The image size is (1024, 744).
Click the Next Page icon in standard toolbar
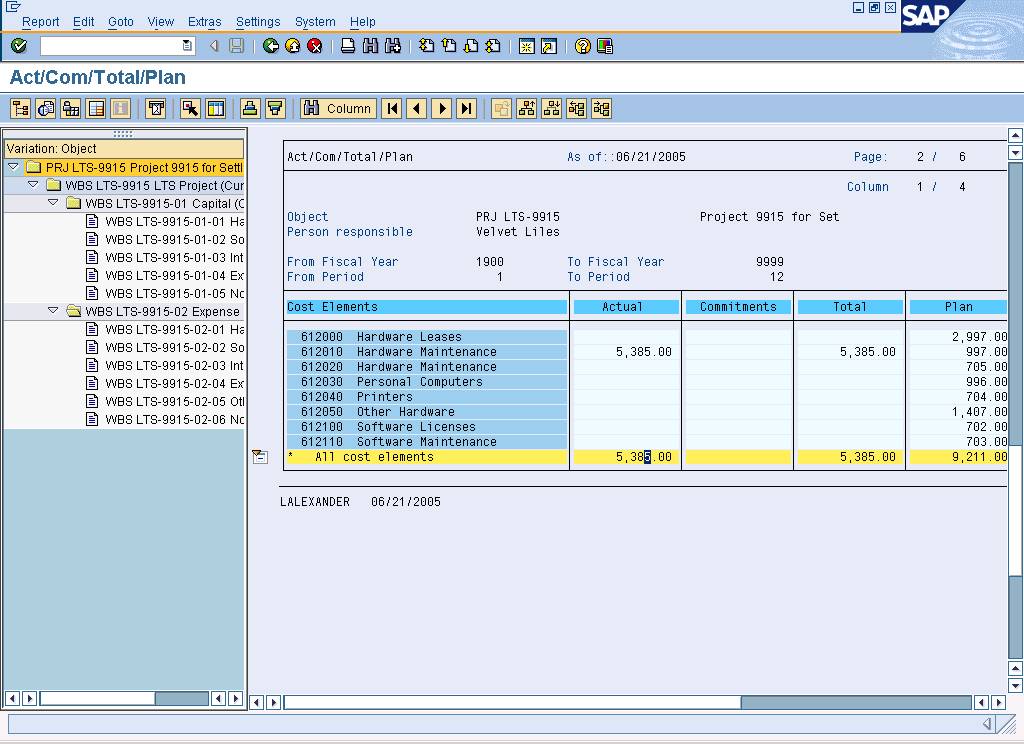click(x=471, y=46)
